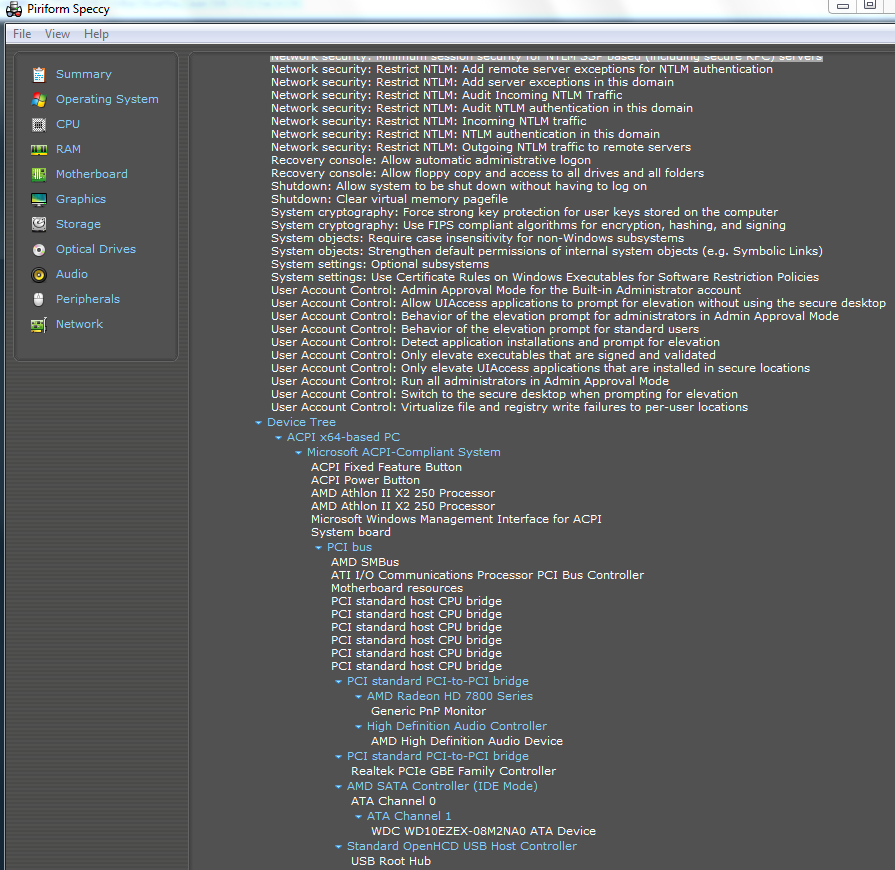Select the ATA Channel 0 entry
This screenshot has height=870, width=895.
tap(393, 801)
